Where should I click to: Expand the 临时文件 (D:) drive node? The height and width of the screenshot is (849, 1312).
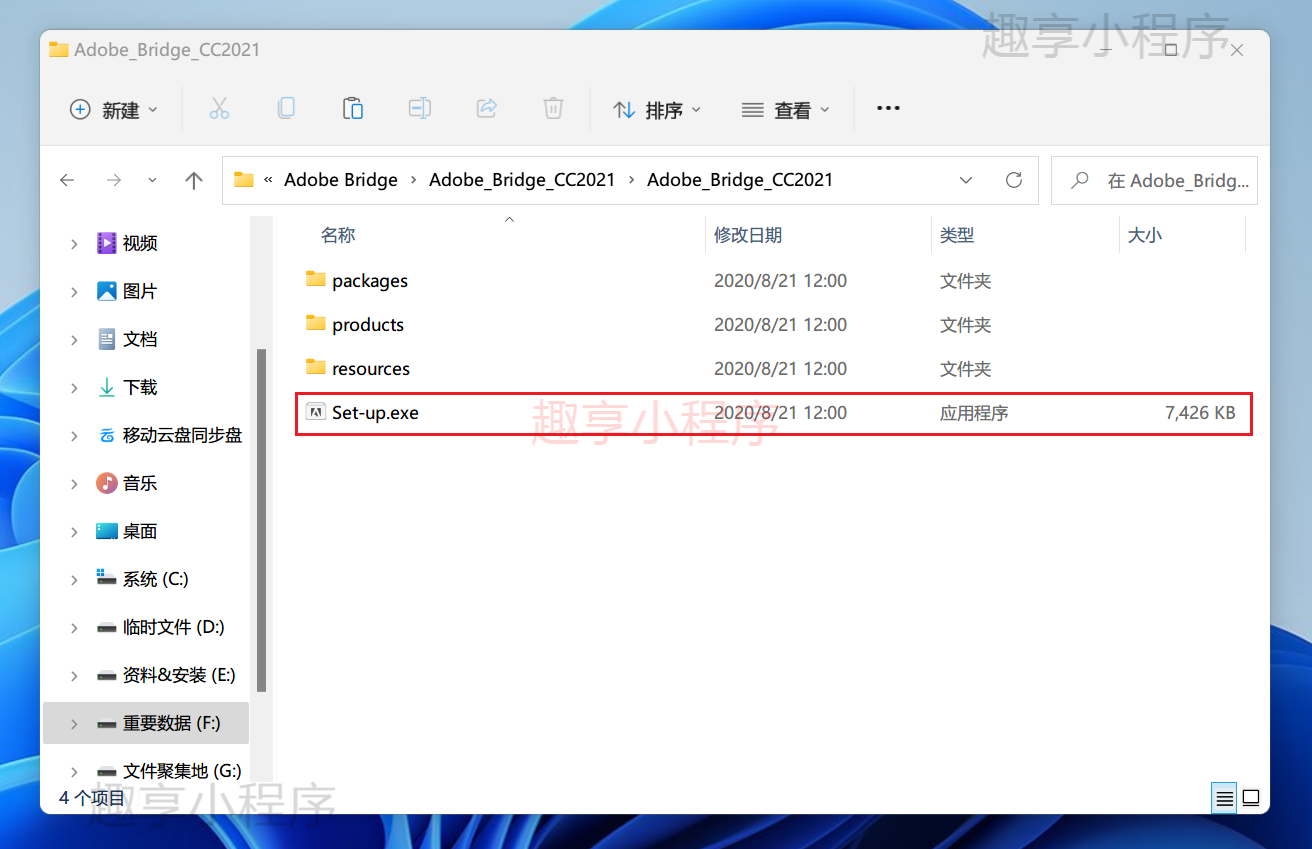[x=74, y=627]
